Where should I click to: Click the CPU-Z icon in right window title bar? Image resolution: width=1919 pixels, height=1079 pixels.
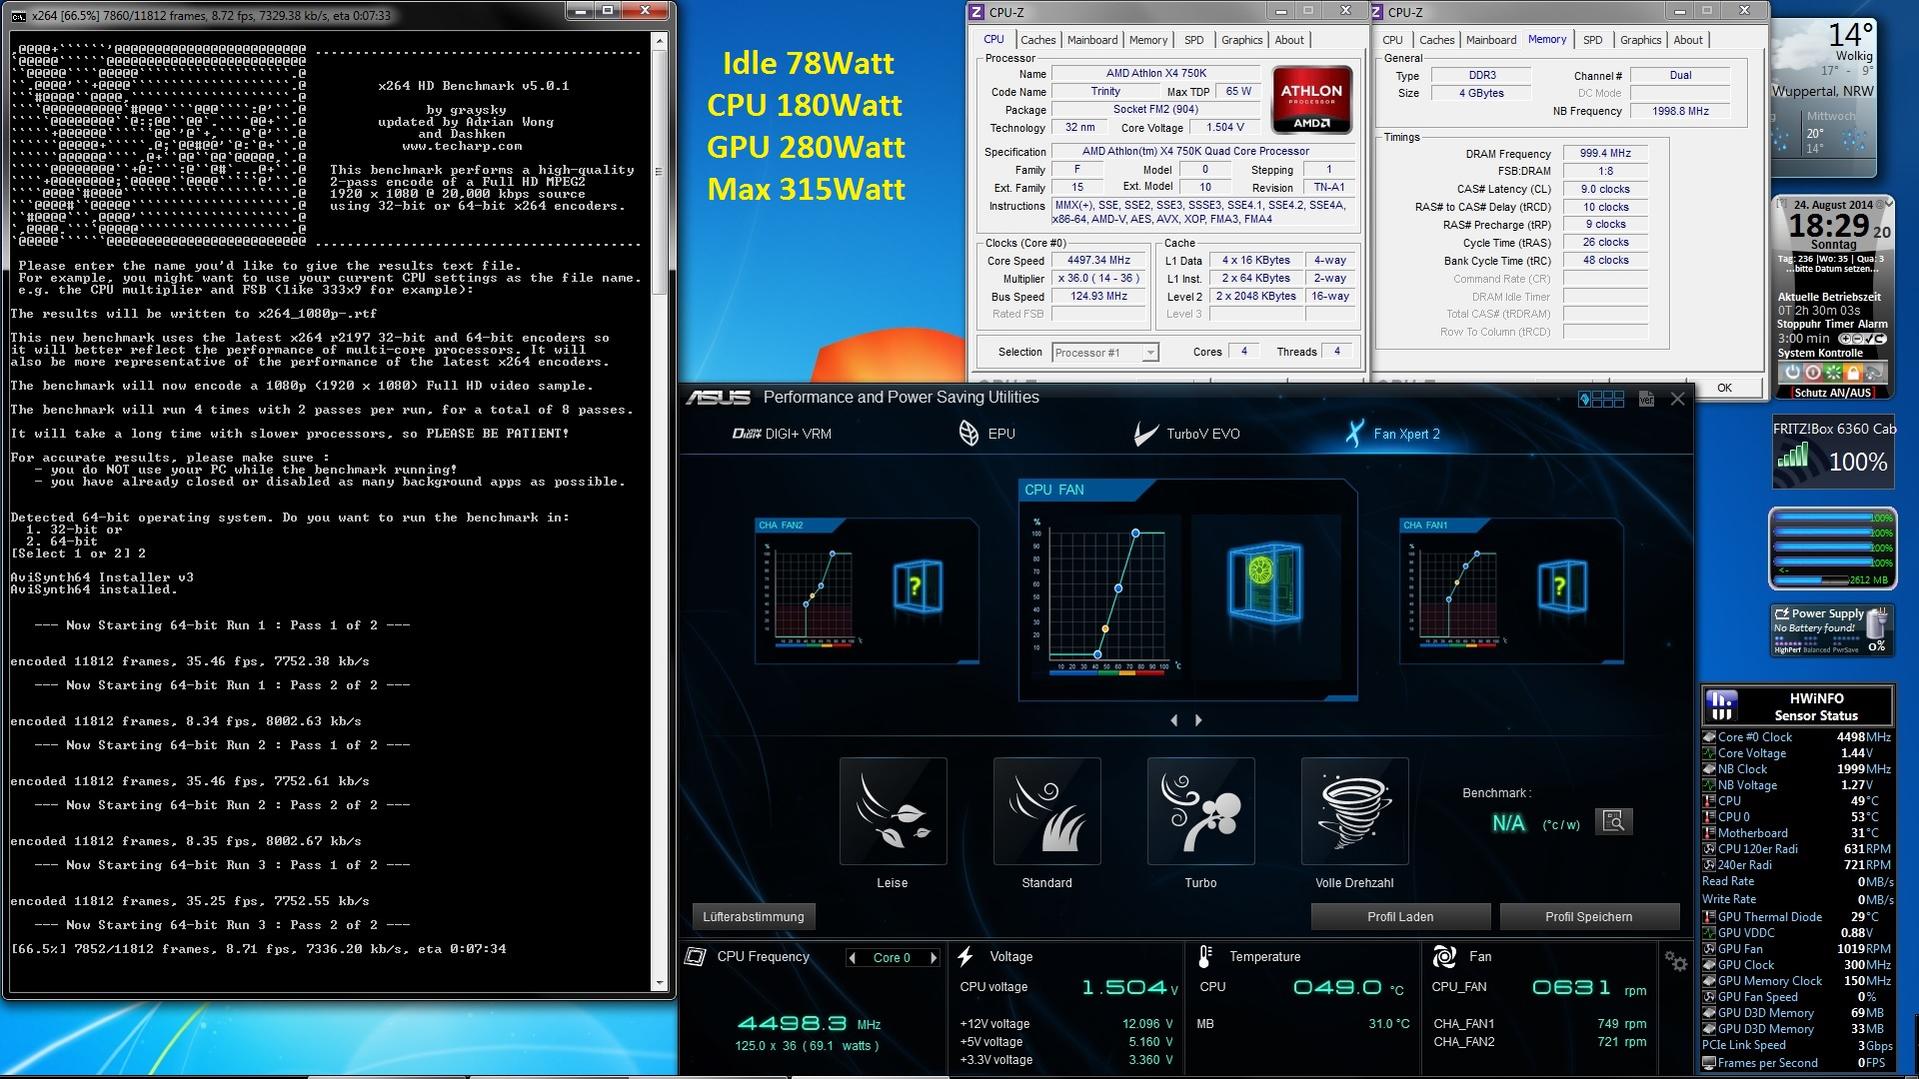(1376, 12)
